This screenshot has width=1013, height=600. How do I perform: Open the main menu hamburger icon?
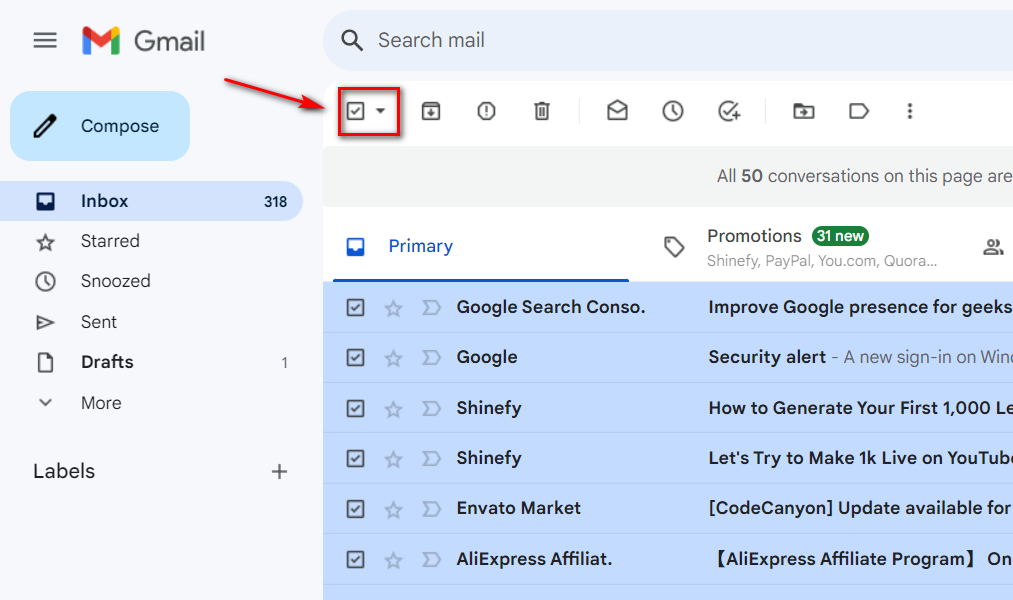pyautogui.click(x=45, y=41)
